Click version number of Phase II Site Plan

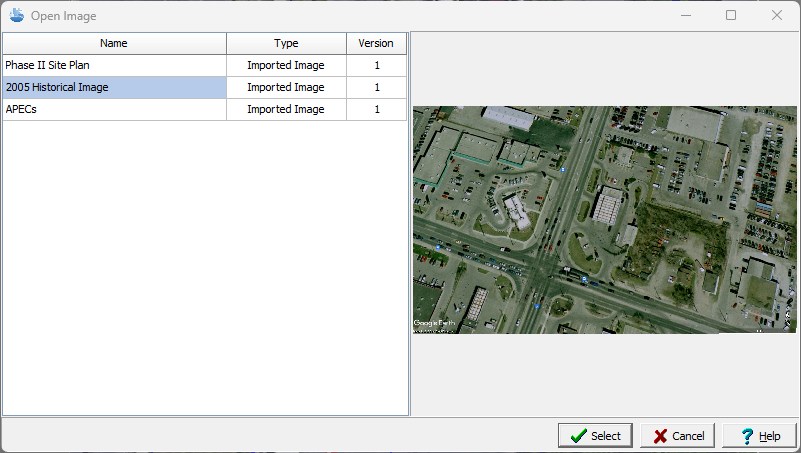377,66
